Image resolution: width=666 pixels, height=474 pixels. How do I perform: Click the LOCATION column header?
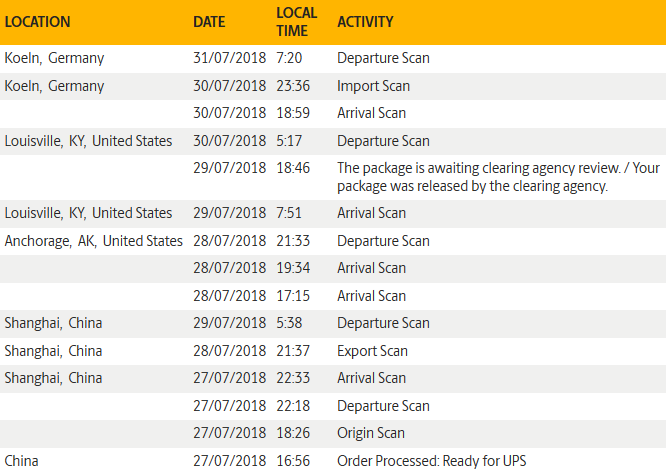pyautogui.click(x=39, y=22)
